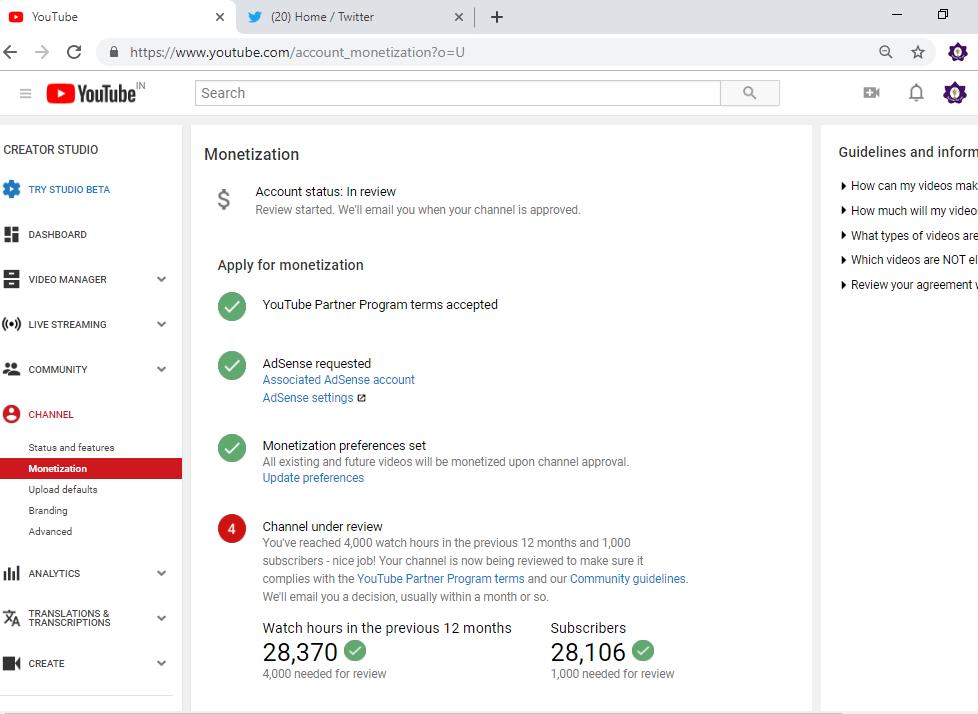Open the create video camera icon
This screenshot has height=714, width=978.
(x=871, y=93)
